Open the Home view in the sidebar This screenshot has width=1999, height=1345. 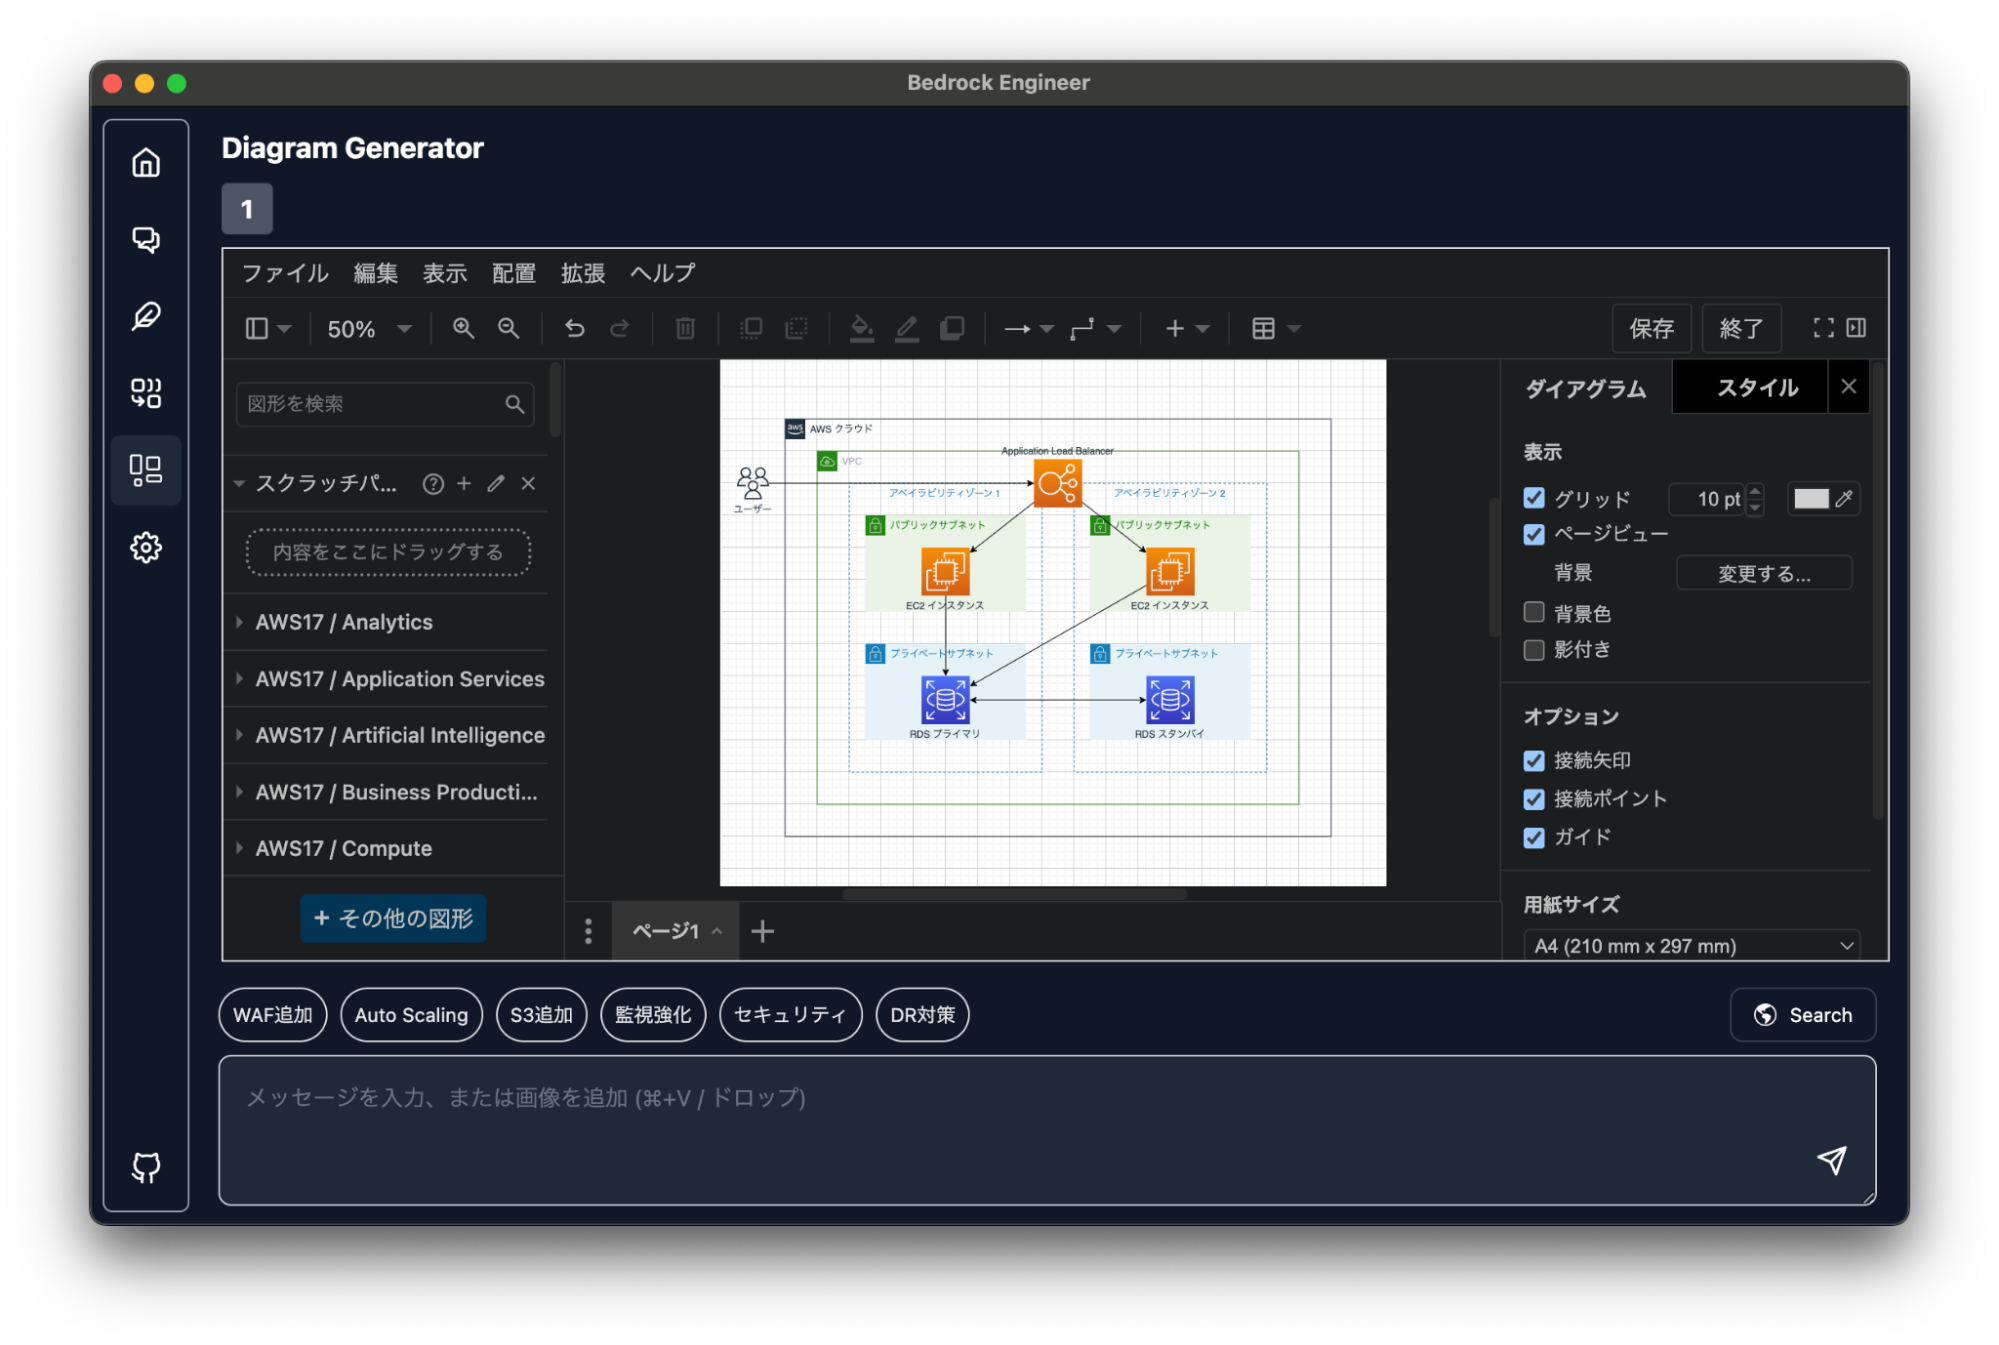[146, 162]
